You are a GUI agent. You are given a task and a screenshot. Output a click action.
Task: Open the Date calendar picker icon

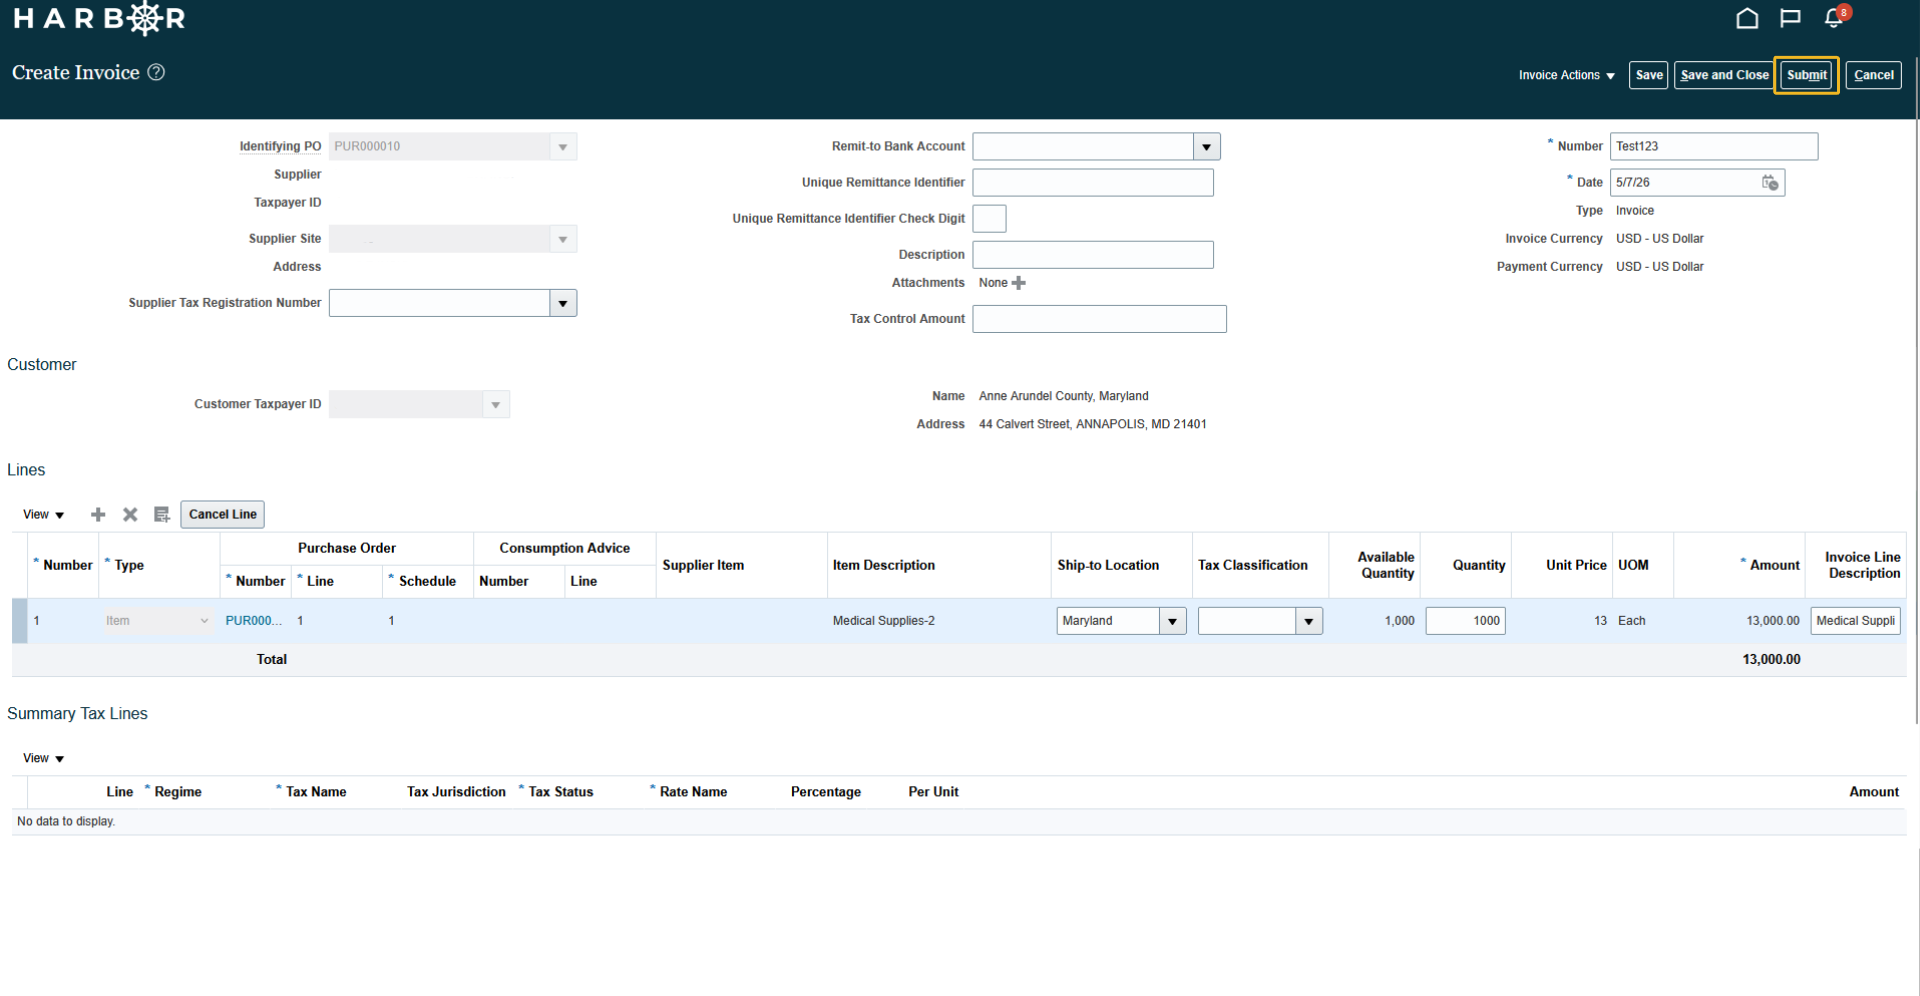click(1770, 182)
